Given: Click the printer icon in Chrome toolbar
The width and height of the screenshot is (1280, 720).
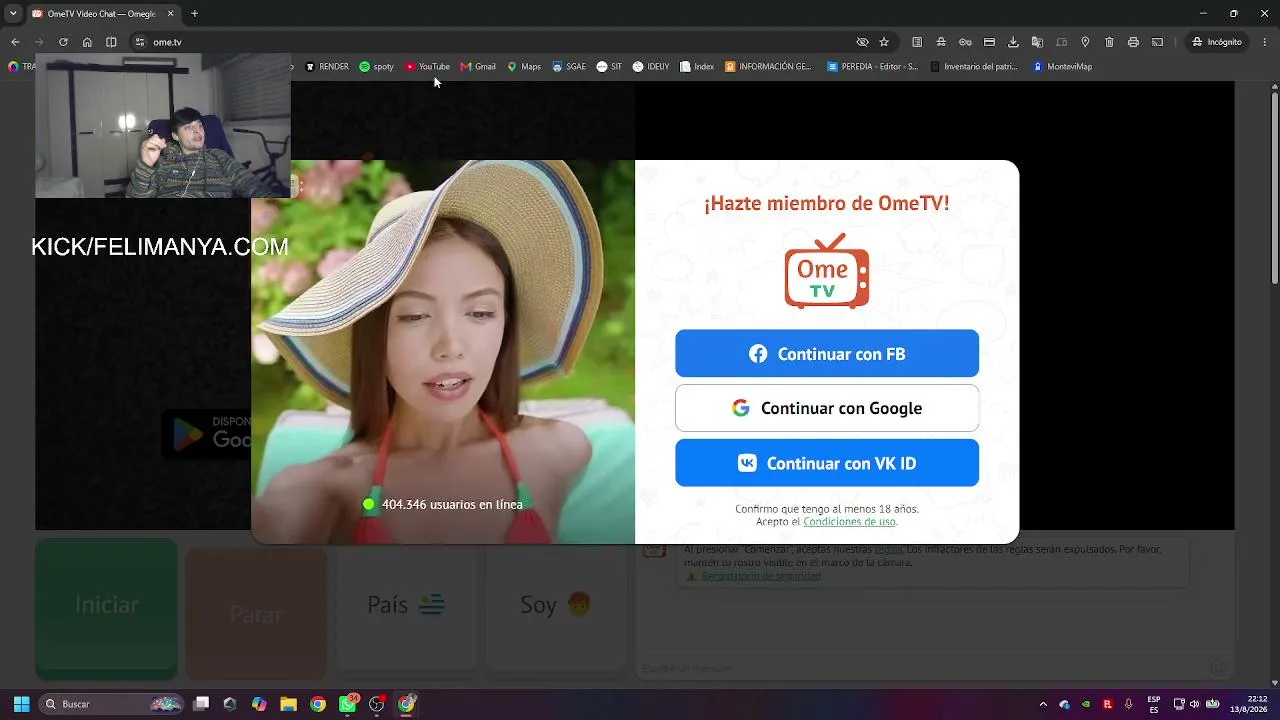Looking at the screenshot, I should click(x=1133, y=42).
